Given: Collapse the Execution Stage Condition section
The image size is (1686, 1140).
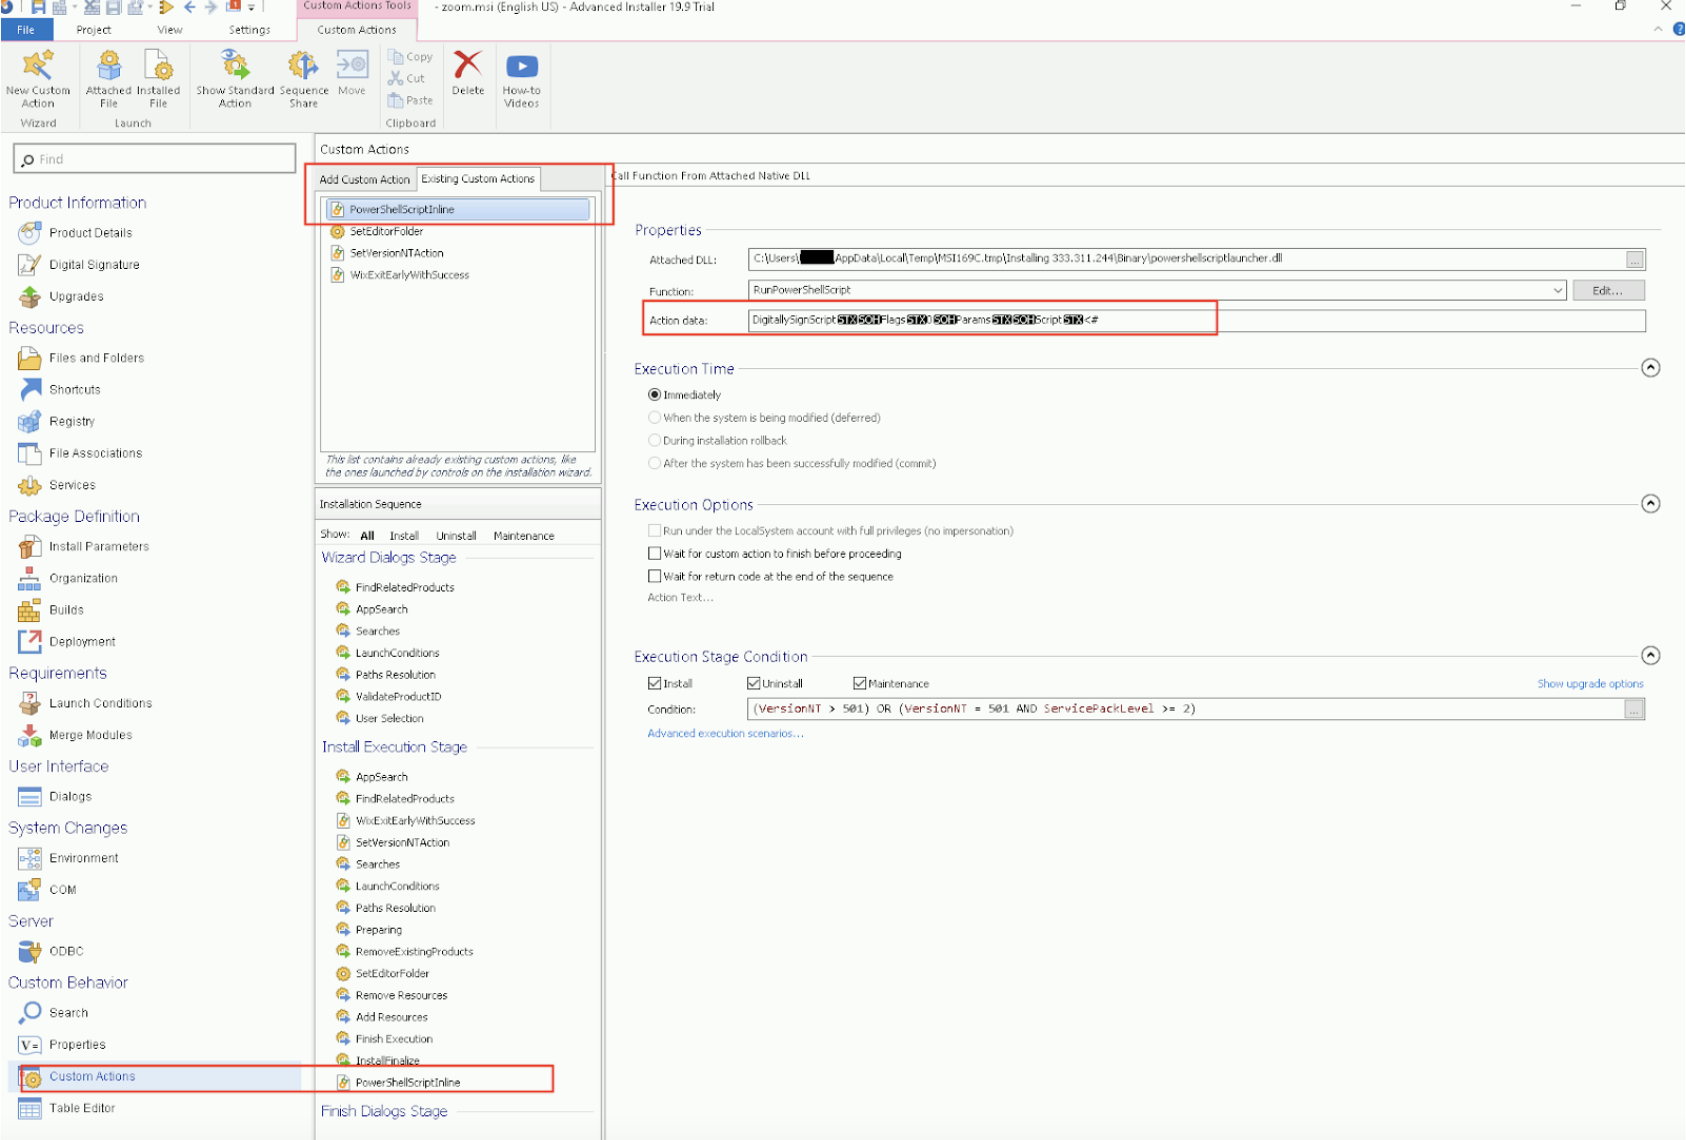Looking at the screenshot, I should (1650, 656).
